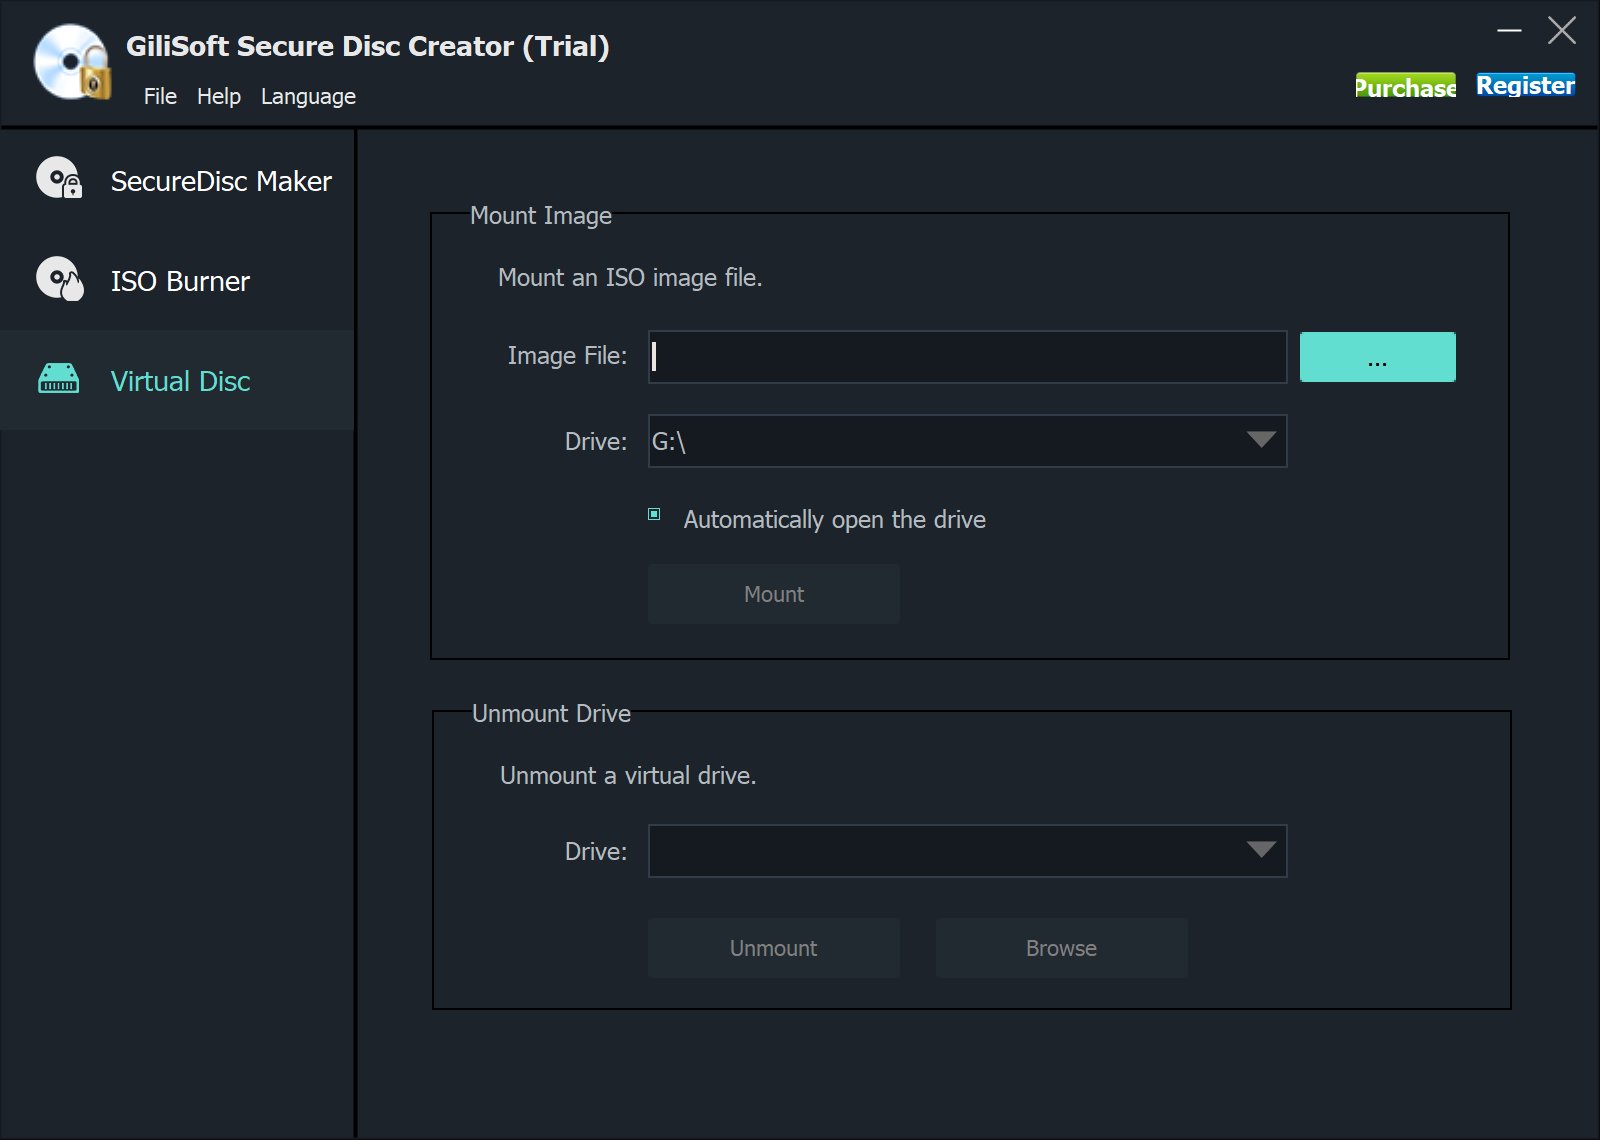Expand the Mount Image drive dropdown arrow
The image size is (1600, 1140).
[1260, 440]
